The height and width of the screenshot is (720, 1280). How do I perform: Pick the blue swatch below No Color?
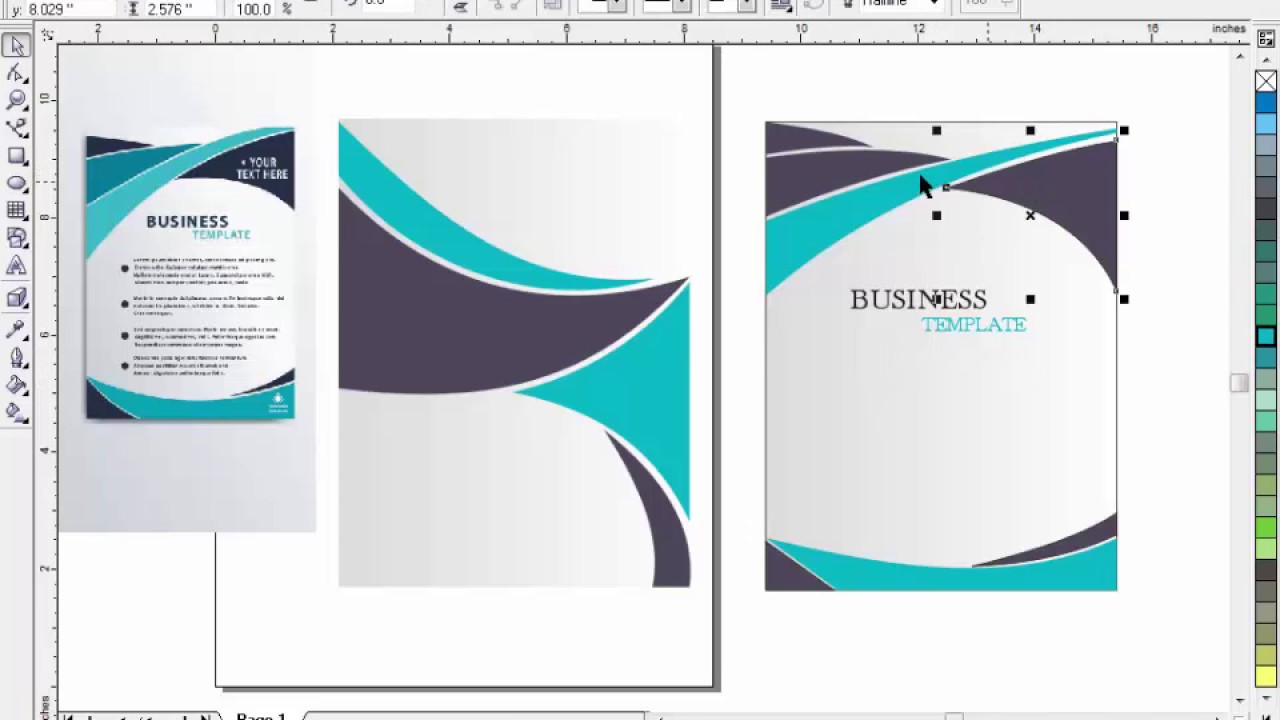coord(1266,102)
